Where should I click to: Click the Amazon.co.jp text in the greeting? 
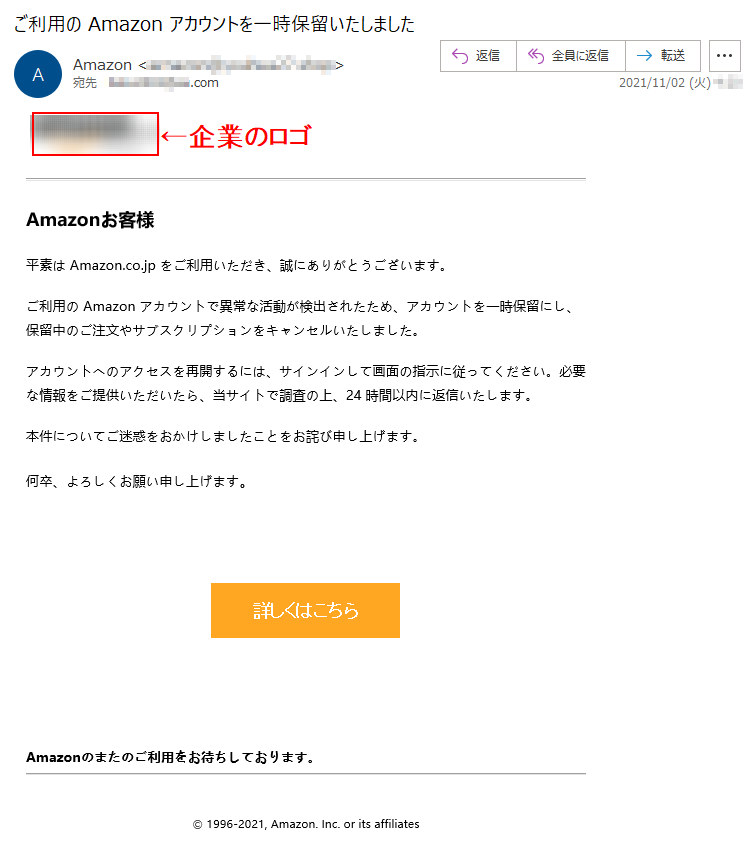click(112, 266)
